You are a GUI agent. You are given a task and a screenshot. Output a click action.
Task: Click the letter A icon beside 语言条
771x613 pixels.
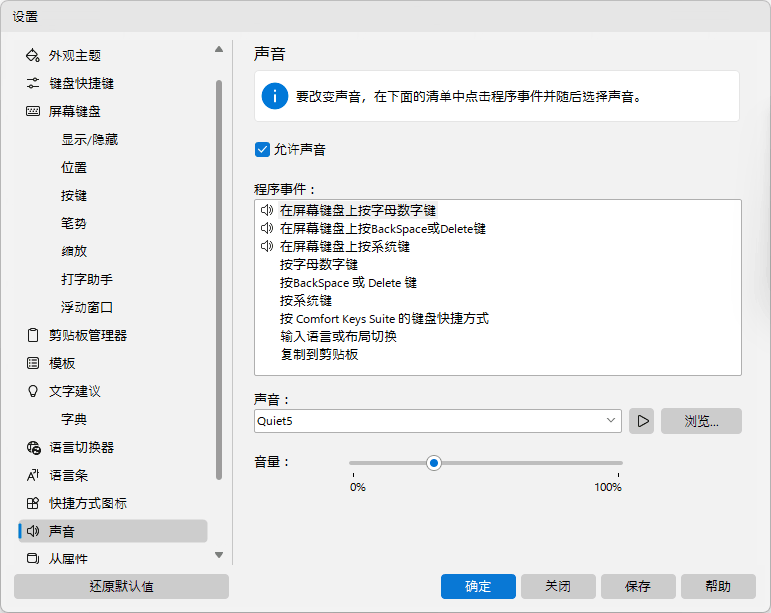(x=32, y=475)
